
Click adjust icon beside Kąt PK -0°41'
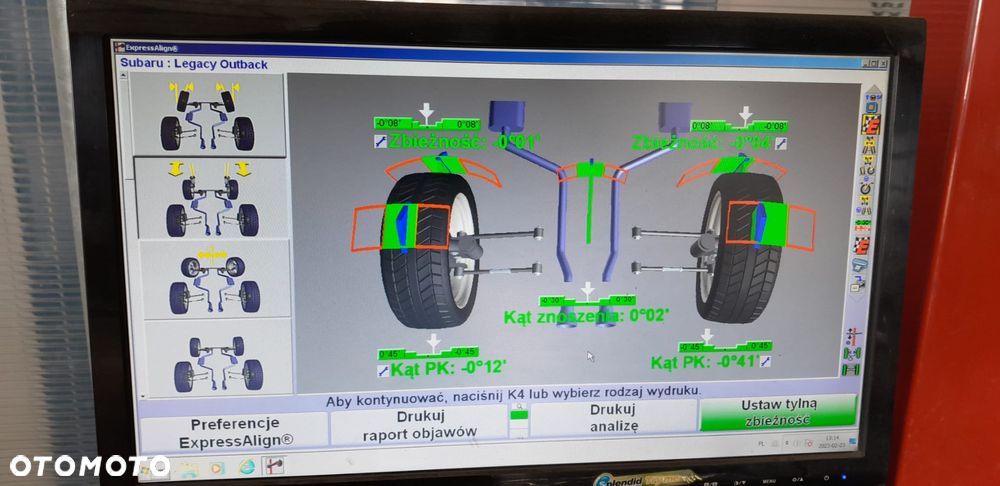[x=765, y=362]
